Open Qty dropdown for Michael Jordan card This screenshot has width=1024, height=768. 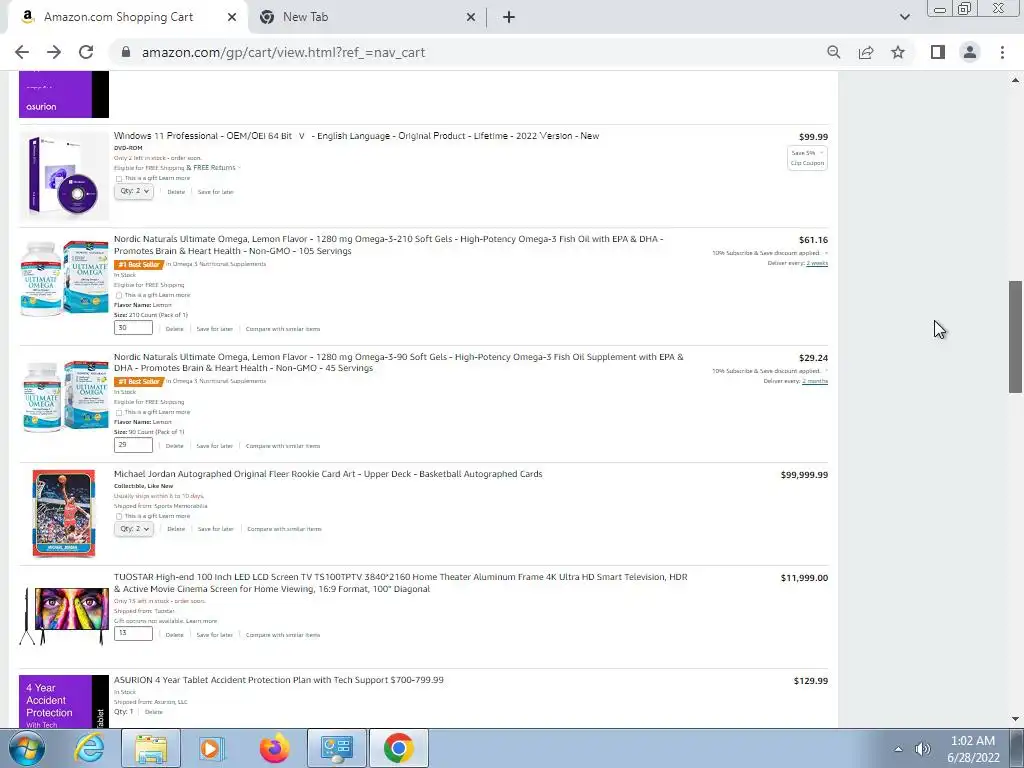(134, 529)
